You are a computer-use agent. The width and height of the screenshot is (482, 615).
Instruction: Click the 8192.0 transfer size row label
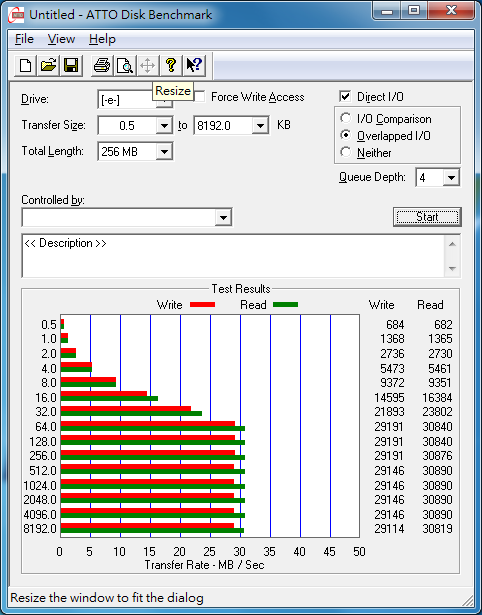pos(40,529)
